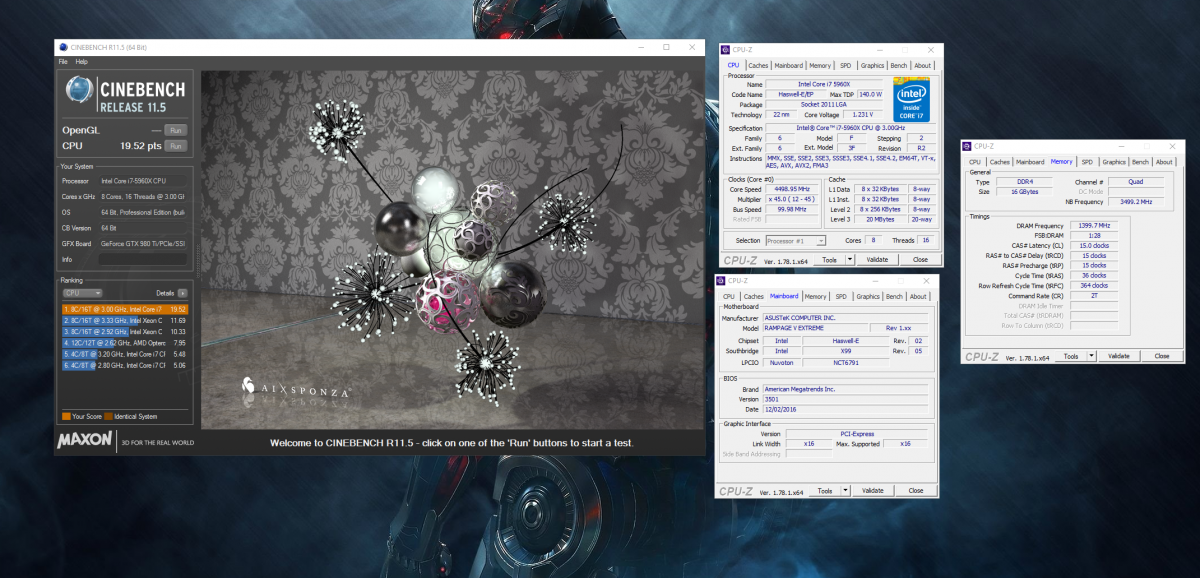Switch to Caches tab in the CPU-Z Memory window
This screenshot has width=1200, height=578.
[x=1000, y=162]
